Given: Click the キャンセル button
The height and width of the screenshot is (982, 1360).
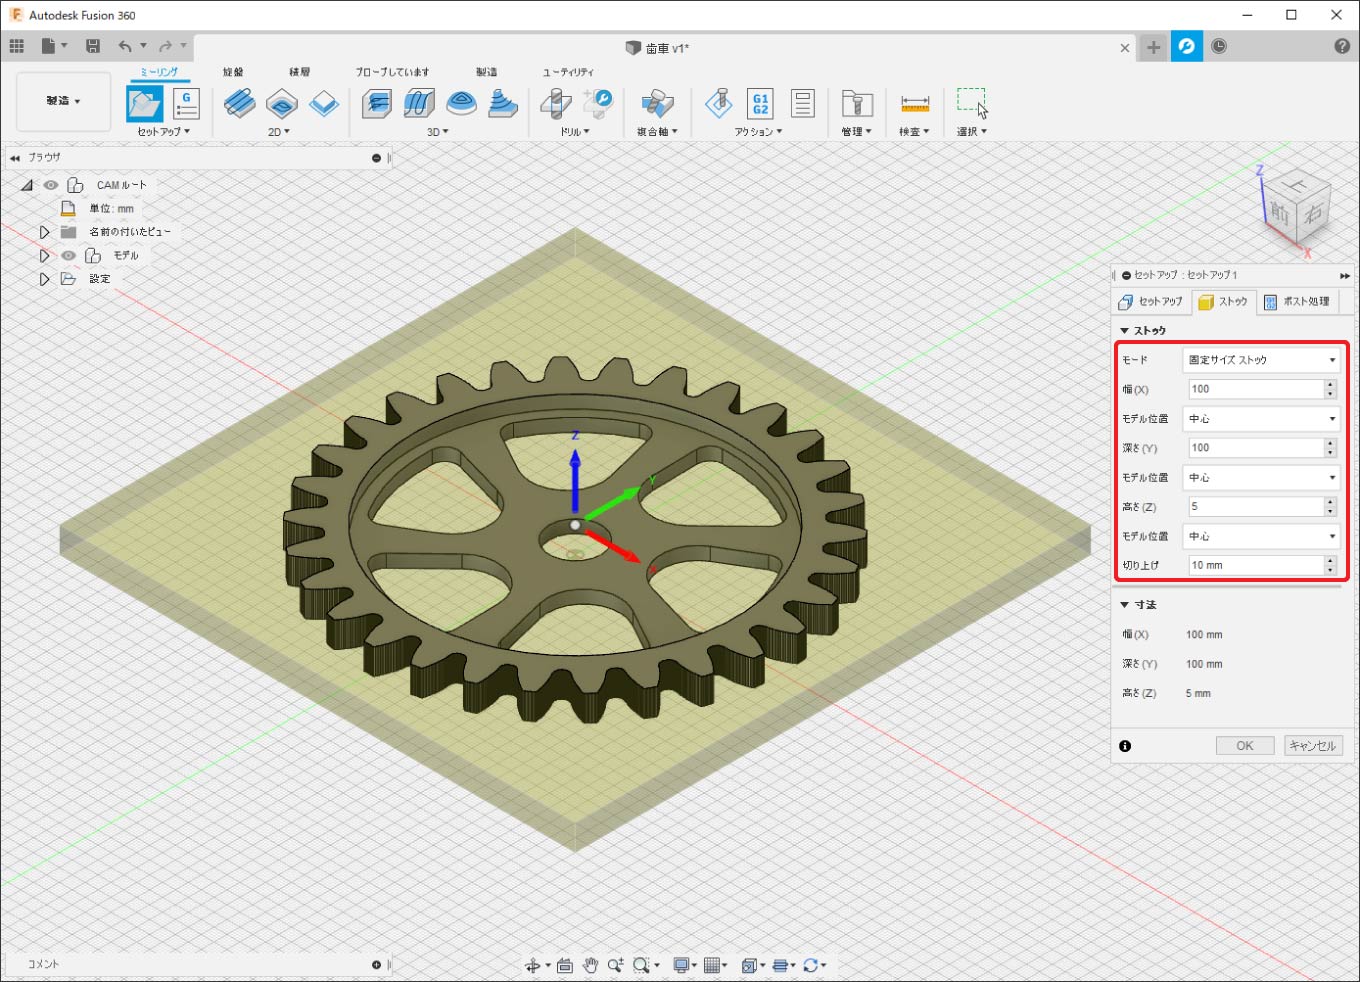Looking at the screenshot, I should pyautogui.click(x=1312, y=746).
